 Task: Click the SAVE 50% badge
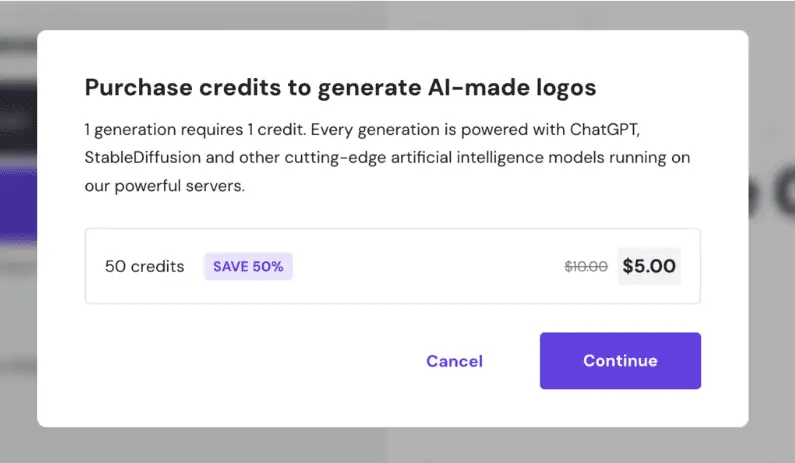pos(248,267)
